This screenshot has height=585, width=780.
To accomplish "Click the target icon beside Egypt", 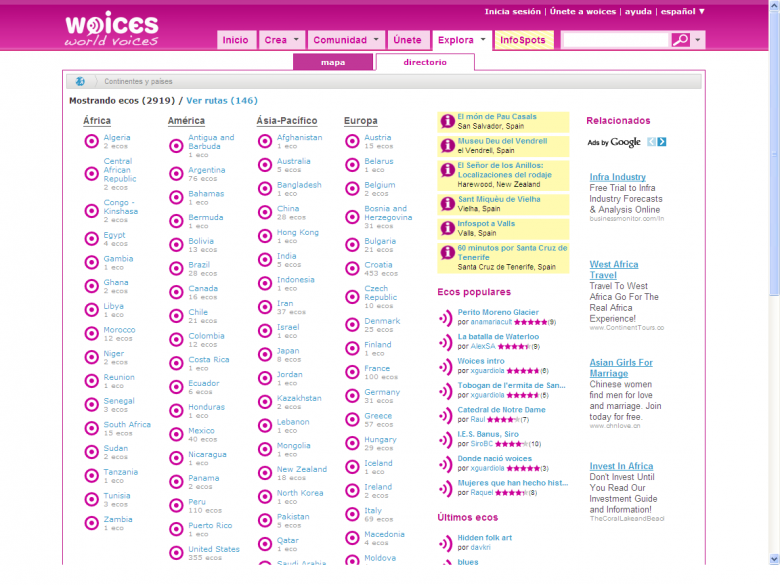I will pos(92,239).
